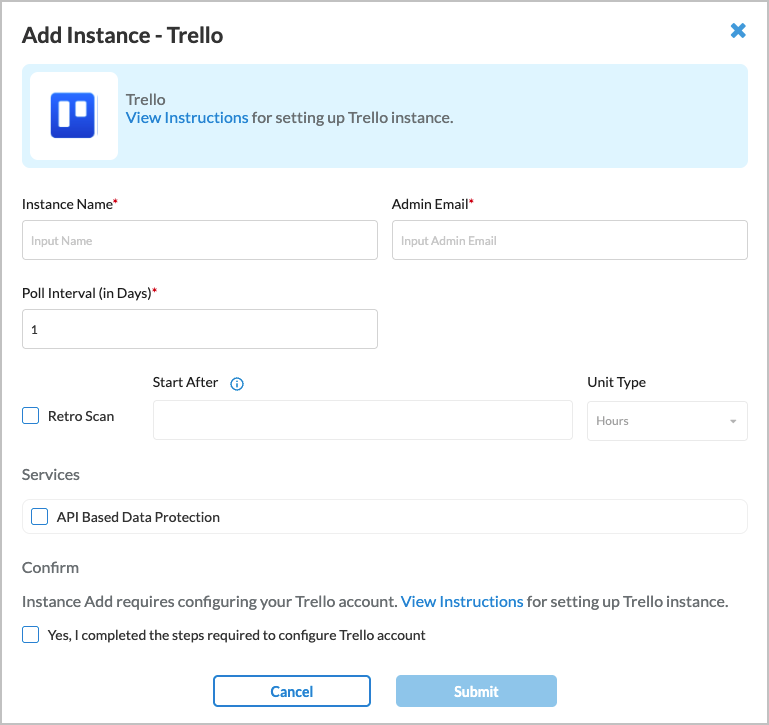The height and width of the screenshot is (725, 769).
Task: Focus the Admin Email input field
Action: coord(569,240)
